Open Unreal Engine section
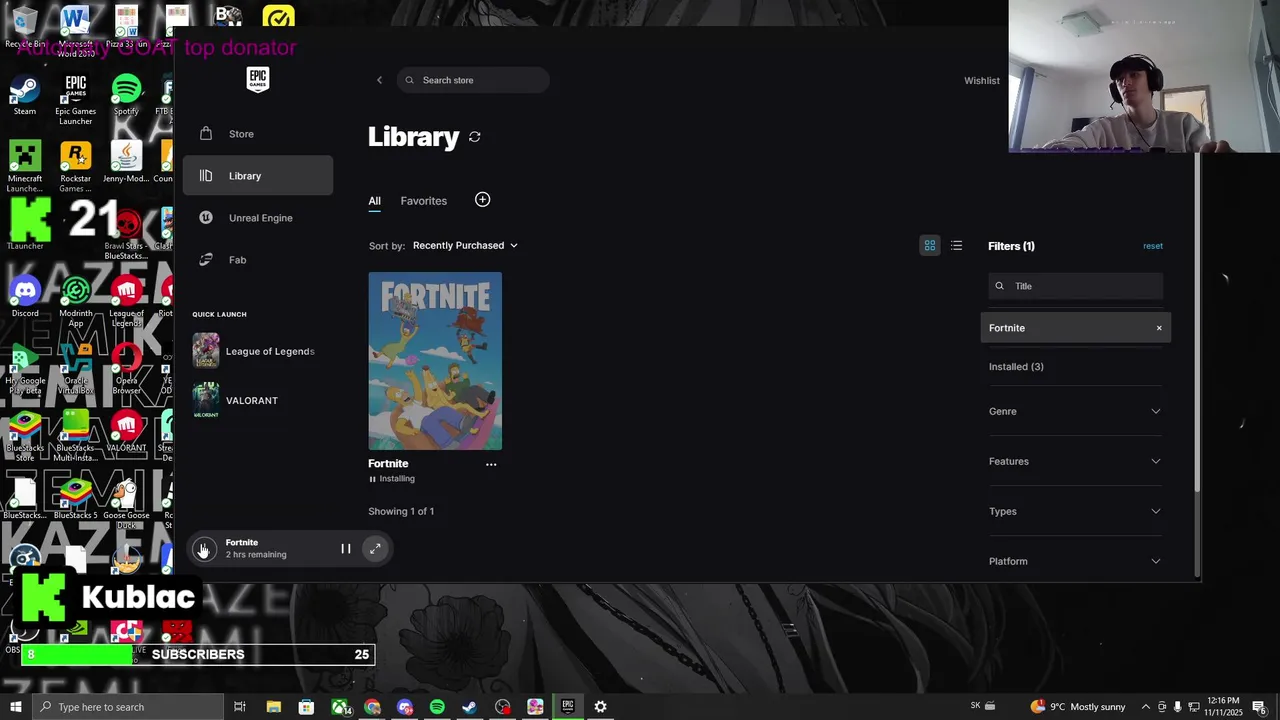 coord(258,218)
